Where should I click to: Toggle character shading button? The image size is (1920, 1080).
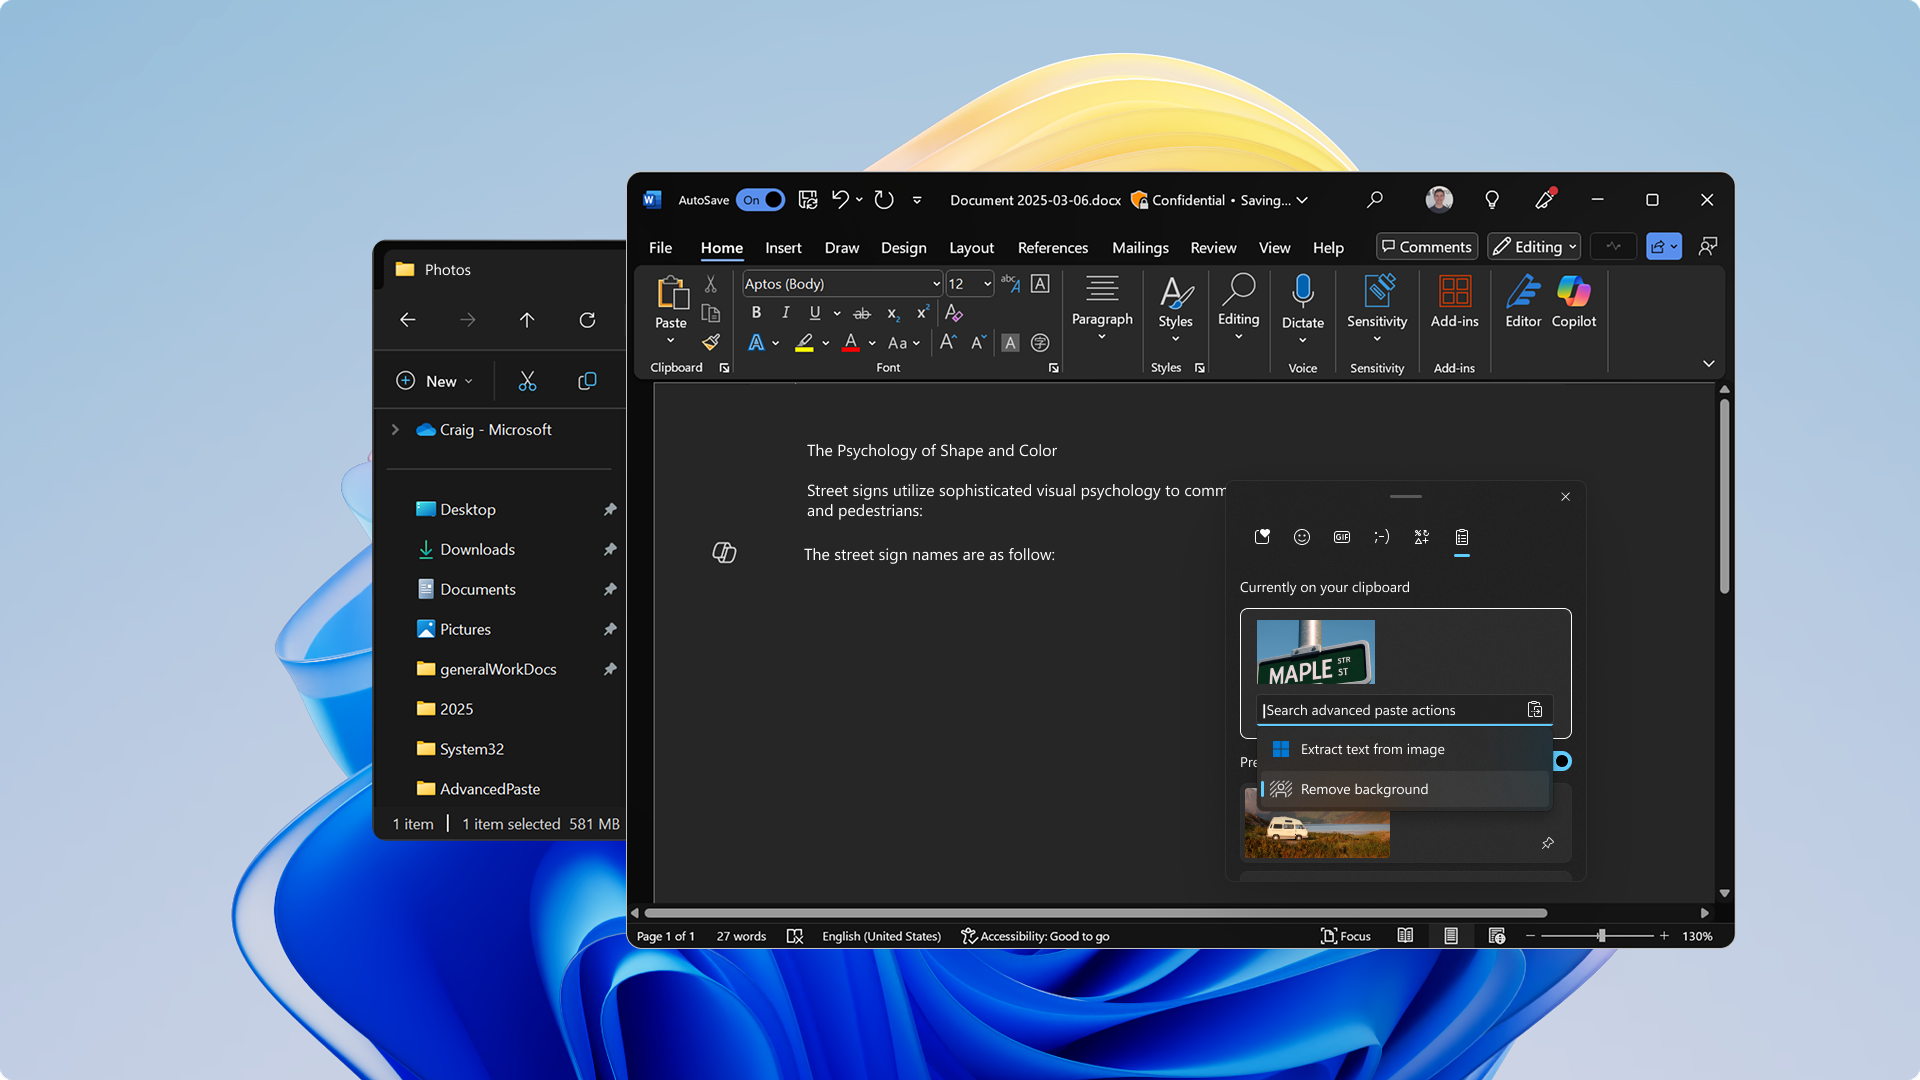coord(1011,343)
